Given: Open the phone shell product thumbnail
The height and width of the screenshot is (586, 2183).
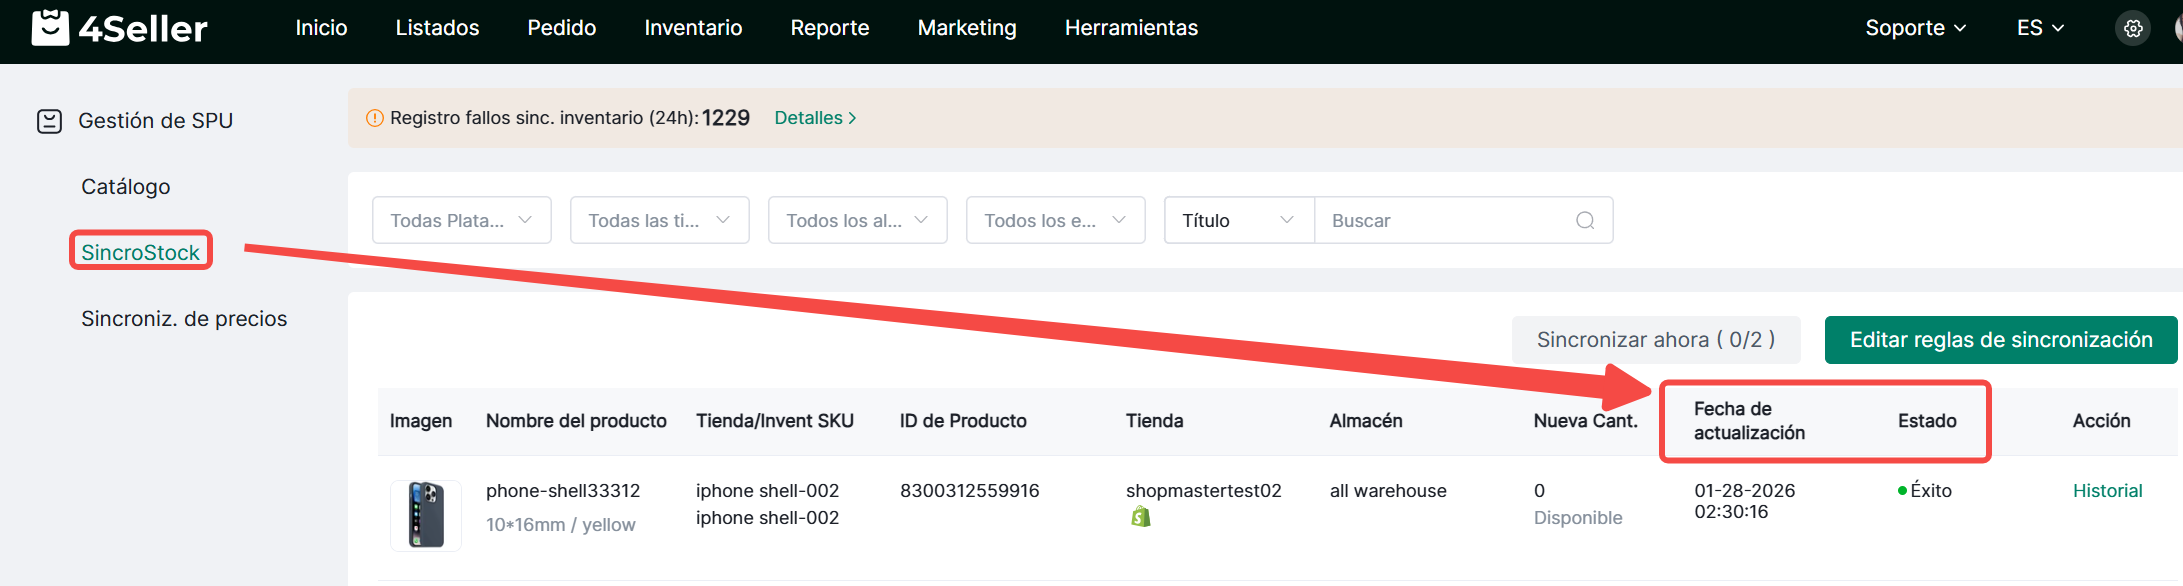Looking at the screenshot, I should (426, 515).
